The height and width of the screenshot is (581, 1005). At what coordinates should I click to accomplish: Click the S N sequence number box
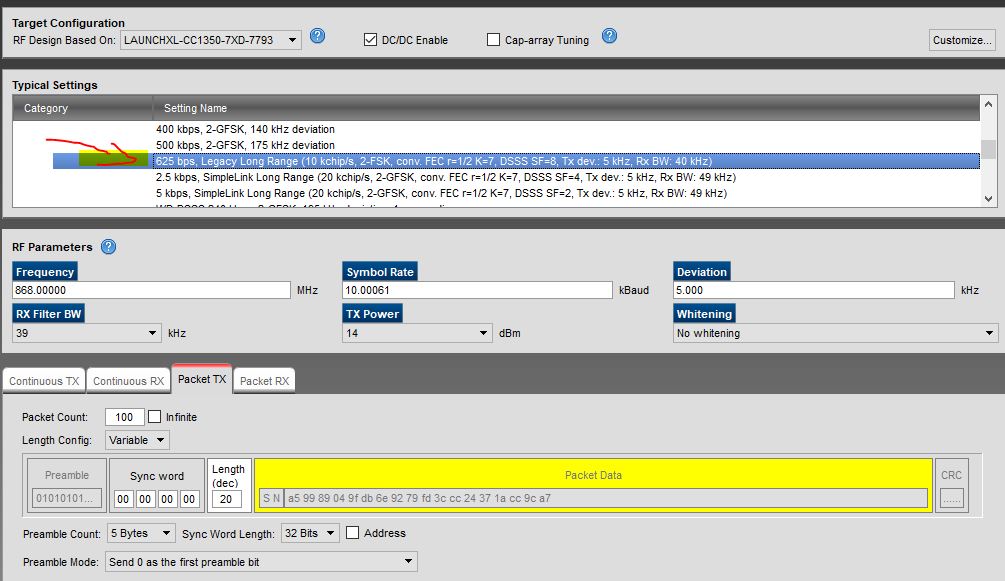tap(271, 498)
